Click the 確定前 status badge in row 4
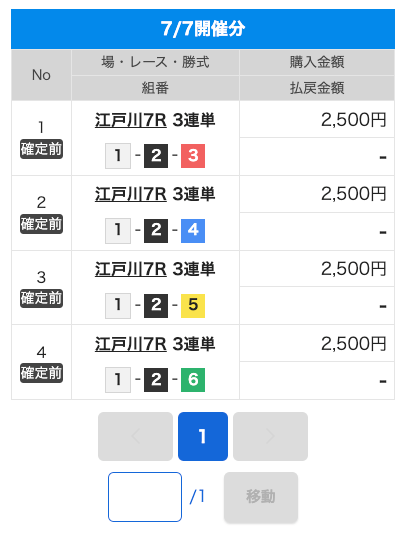 (41, 373)
